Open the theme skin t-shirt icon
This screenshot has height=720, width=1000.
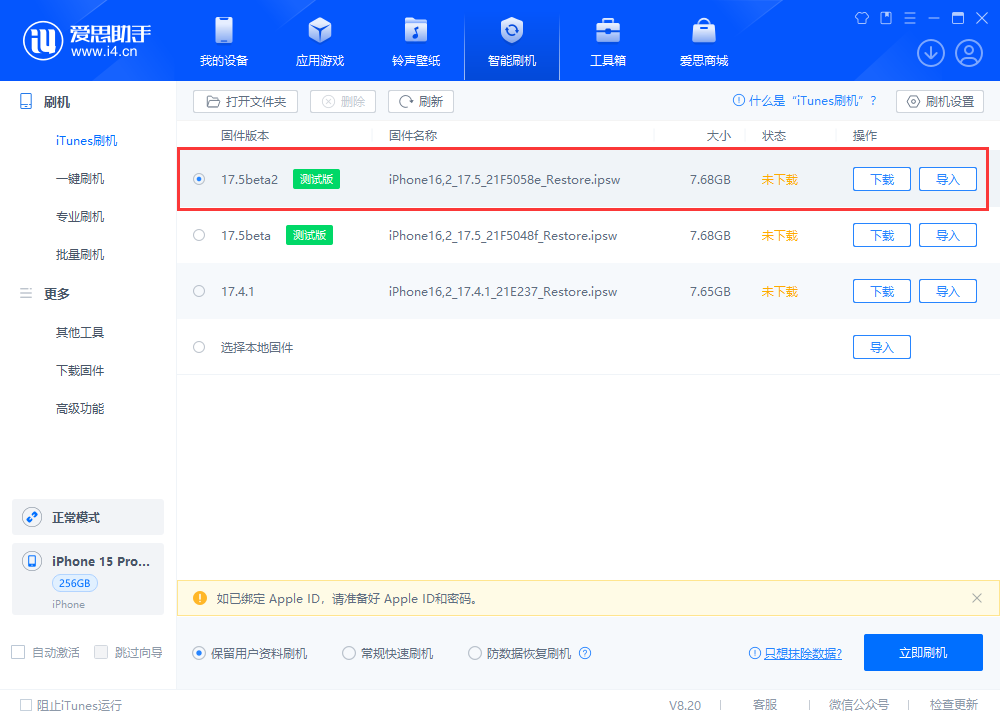click(861, 17)
